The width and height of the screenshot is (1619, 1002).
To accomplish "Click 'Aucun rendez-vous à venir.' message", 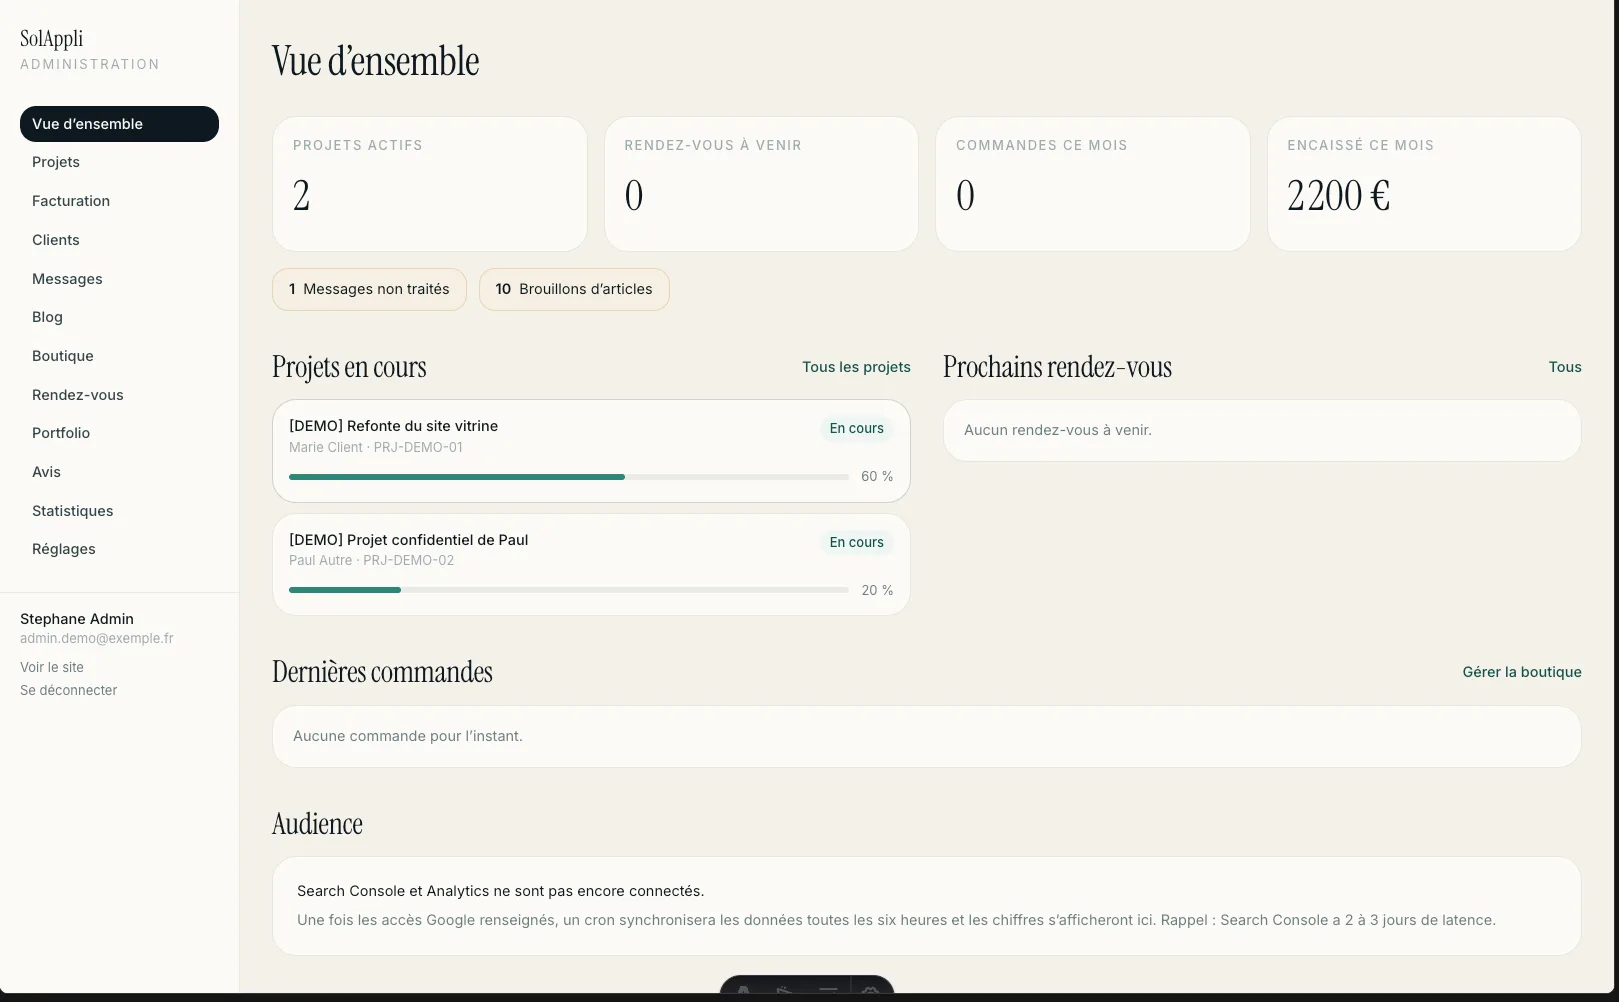I will coord(1058,430).
